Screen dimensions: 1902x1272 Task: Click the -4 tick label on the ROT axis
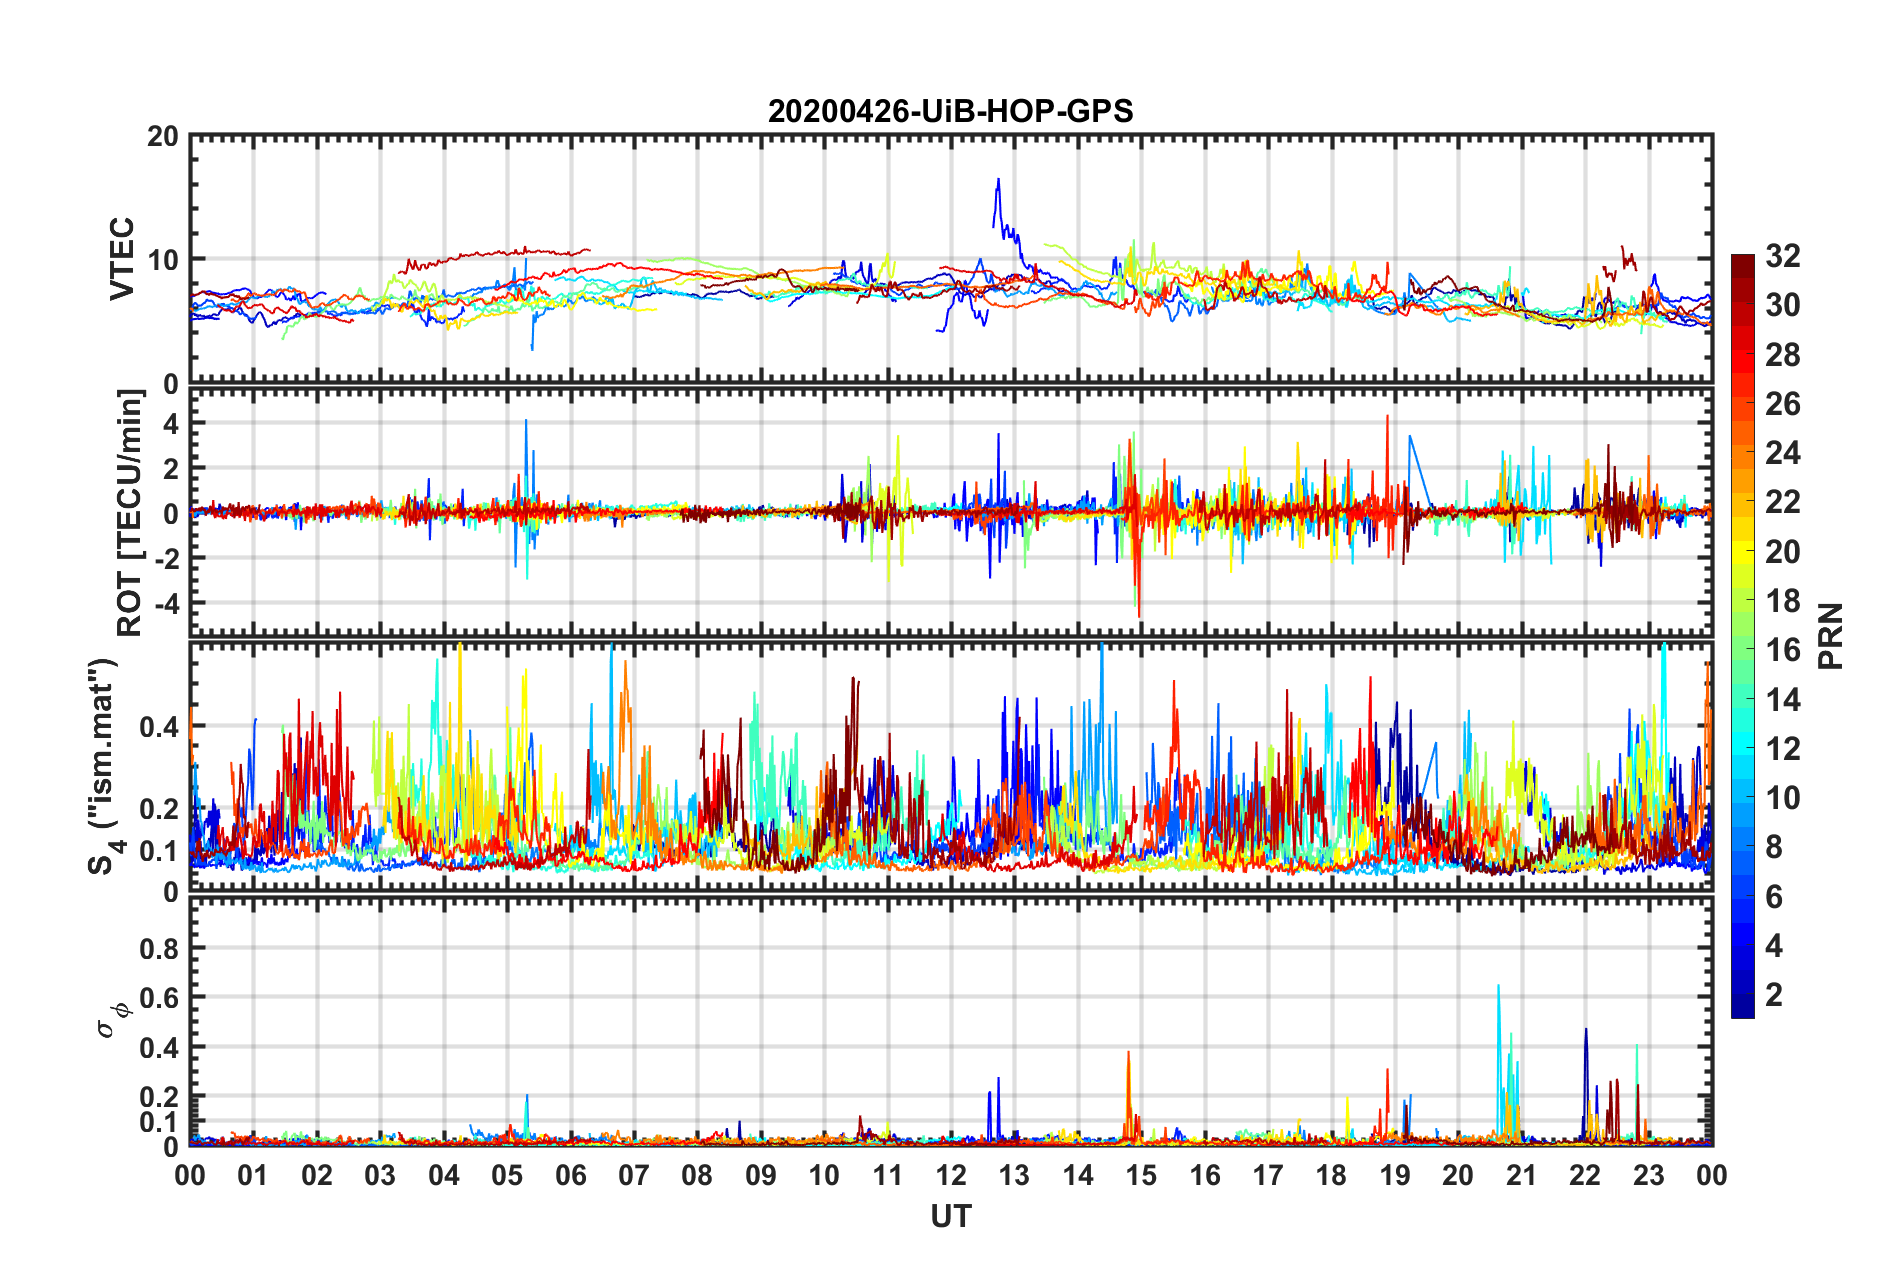tap(166, 603)
